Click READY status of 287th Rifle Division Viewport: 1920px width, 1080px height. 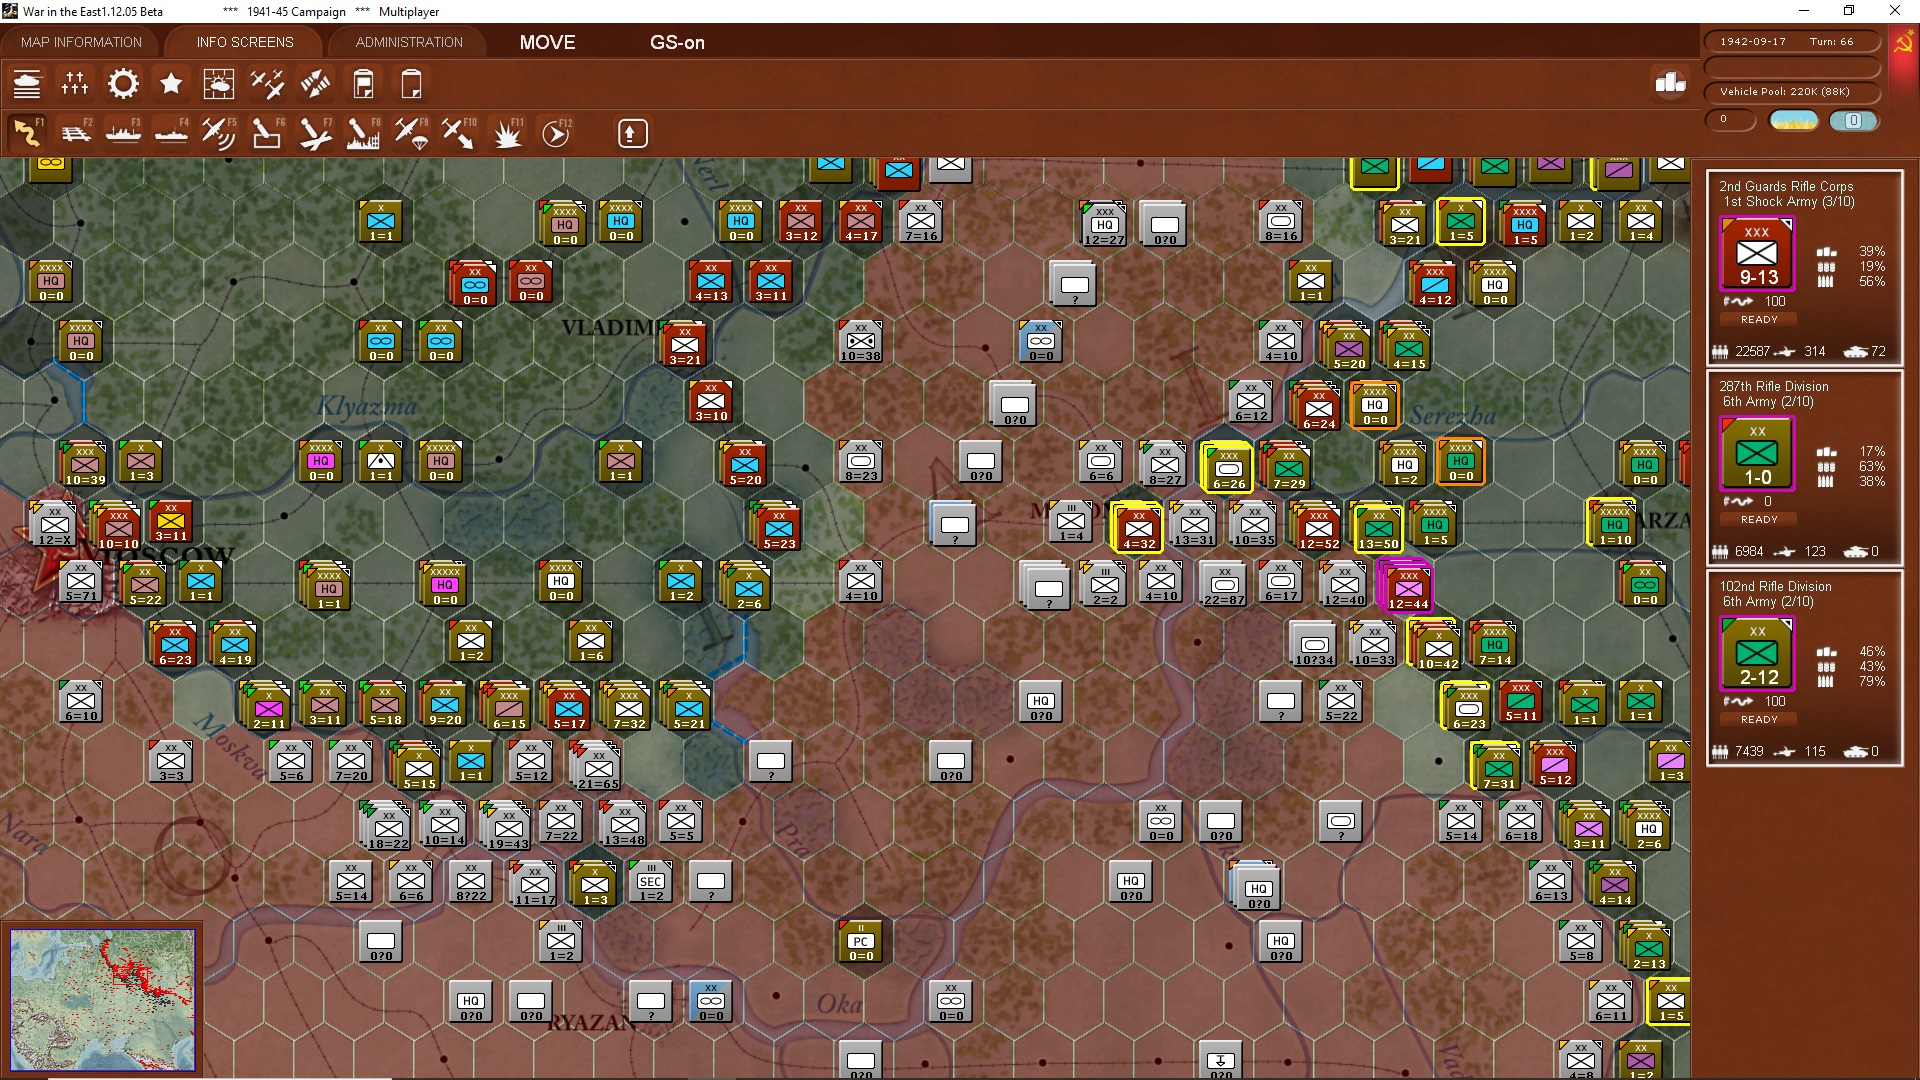1759,520
